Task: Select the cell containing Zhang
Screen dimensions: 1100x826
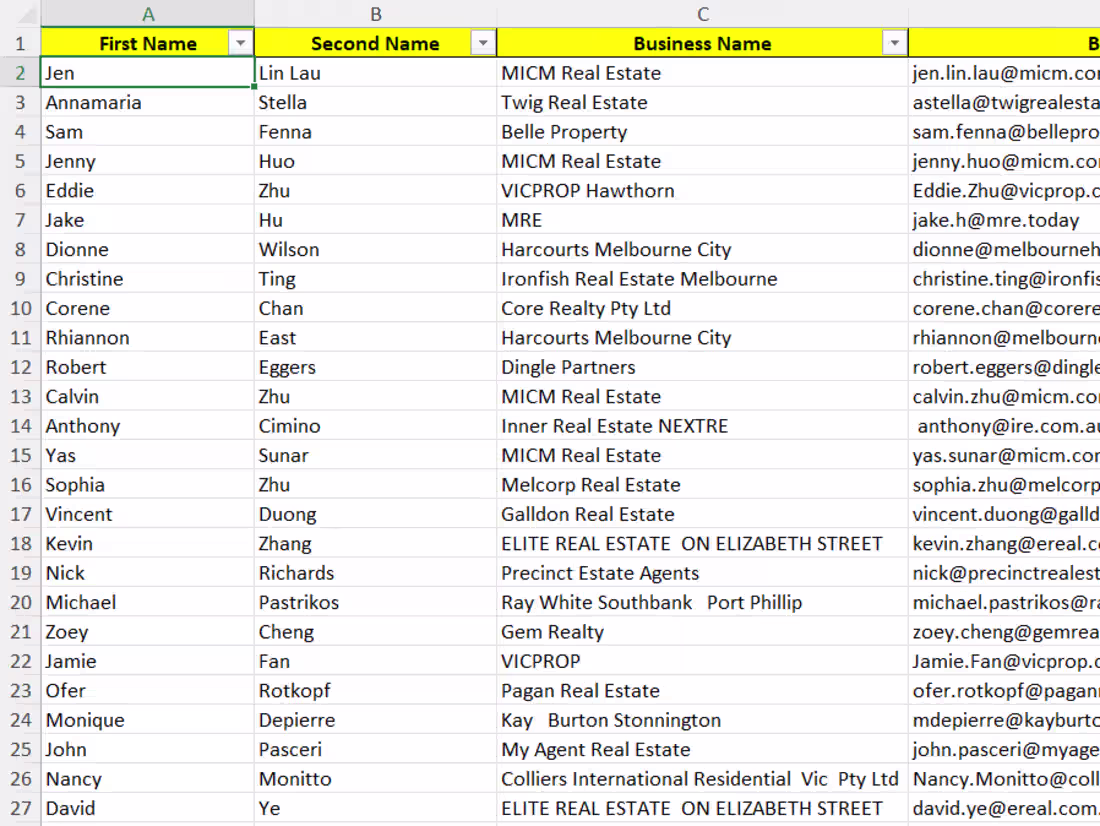Action: tap(375, 544)
